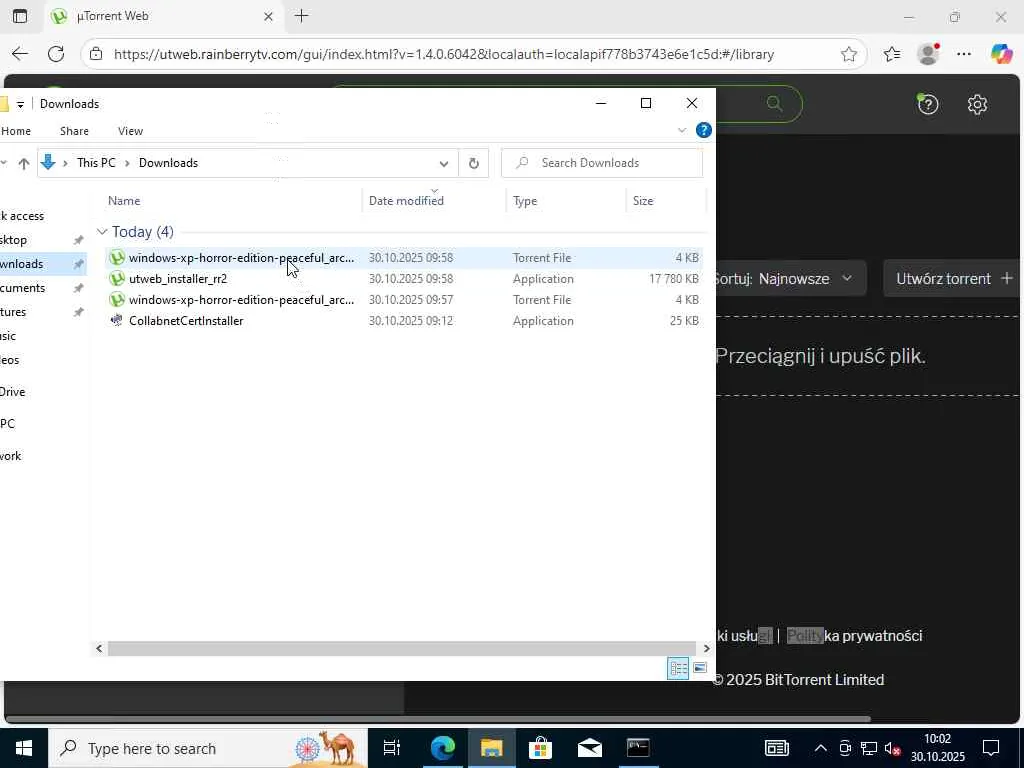Open the View ribbon tab

click(x=130, y=131)
